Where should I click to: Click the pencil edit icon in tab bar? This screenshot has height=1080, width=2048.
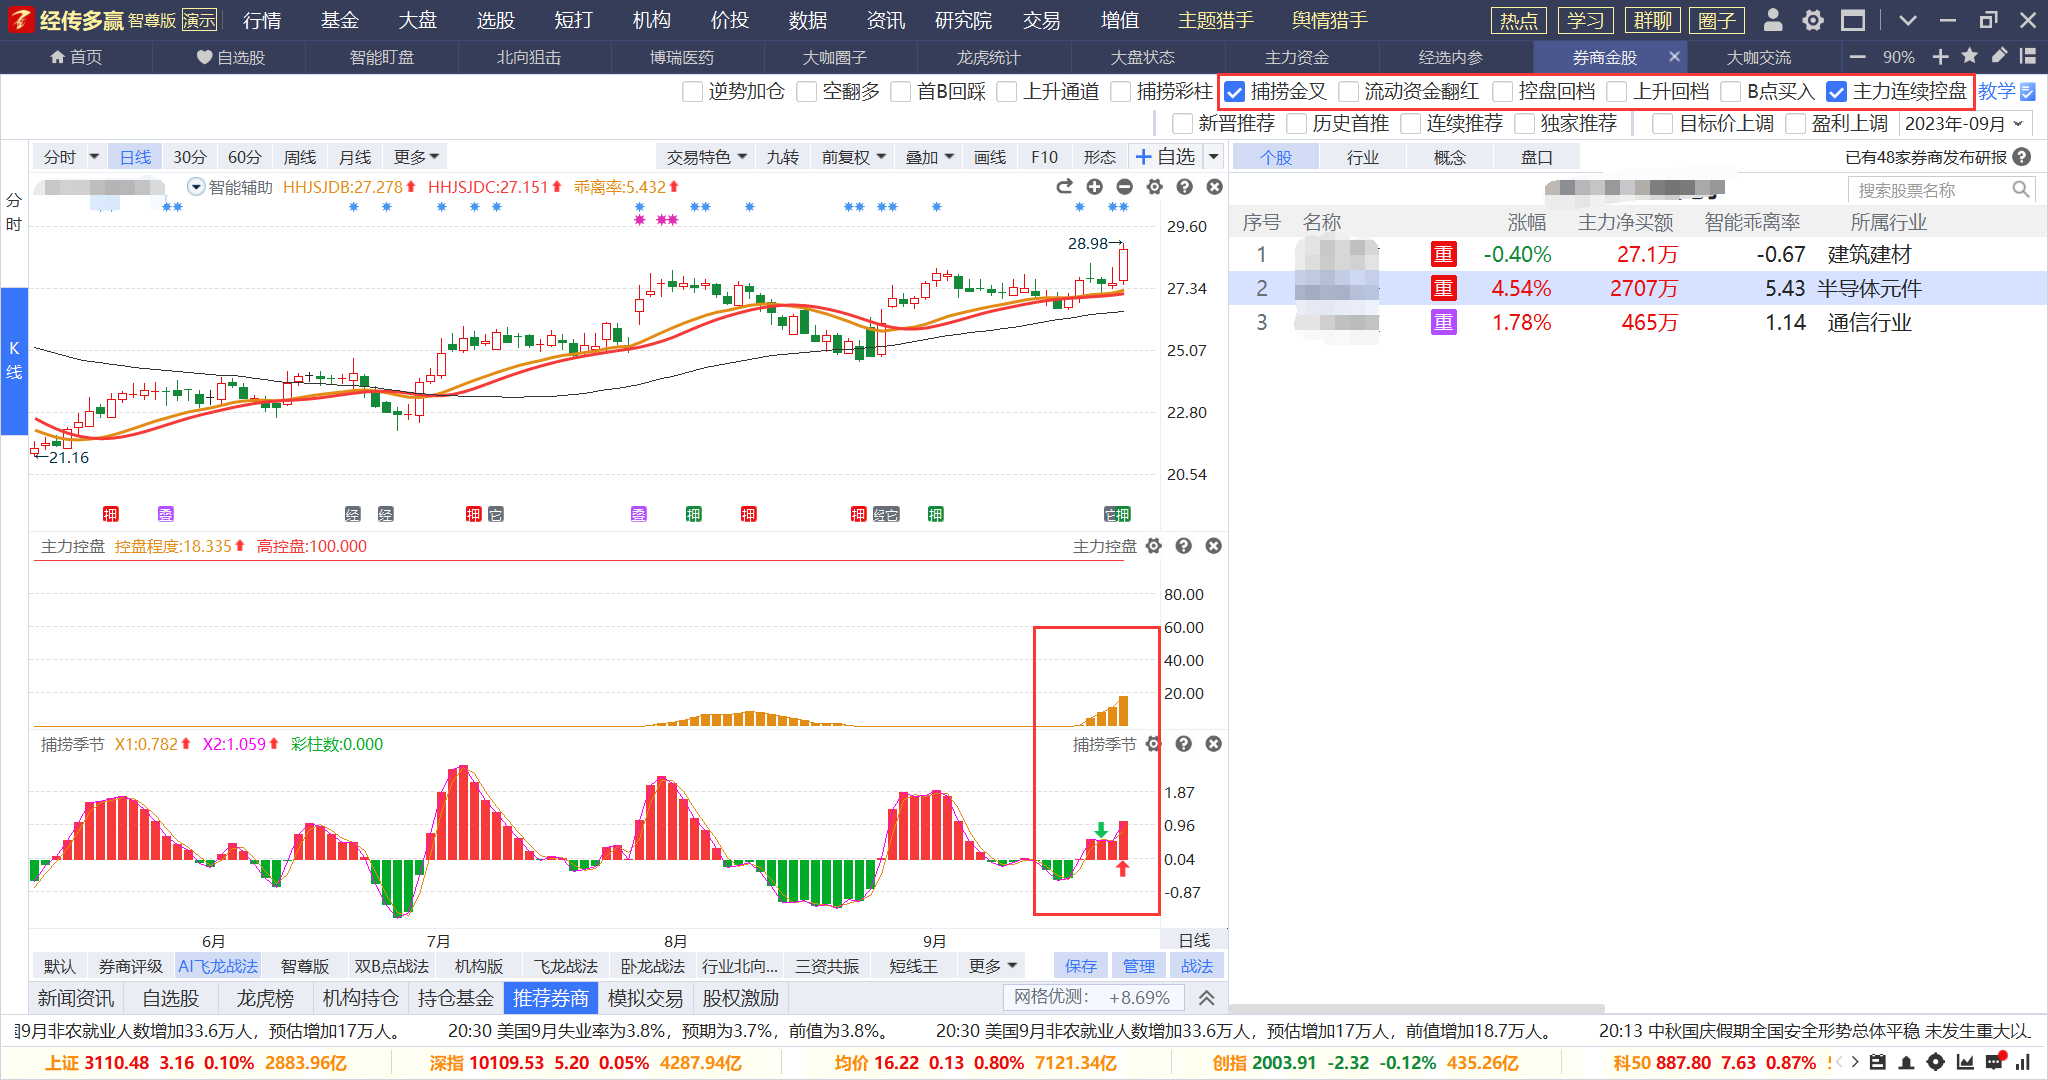point(1999,56)
